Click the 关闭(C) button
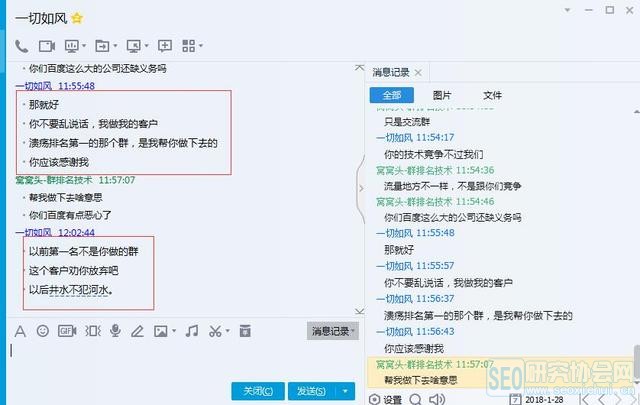Screen dimensions: 640x405 (x=258, y=391)
